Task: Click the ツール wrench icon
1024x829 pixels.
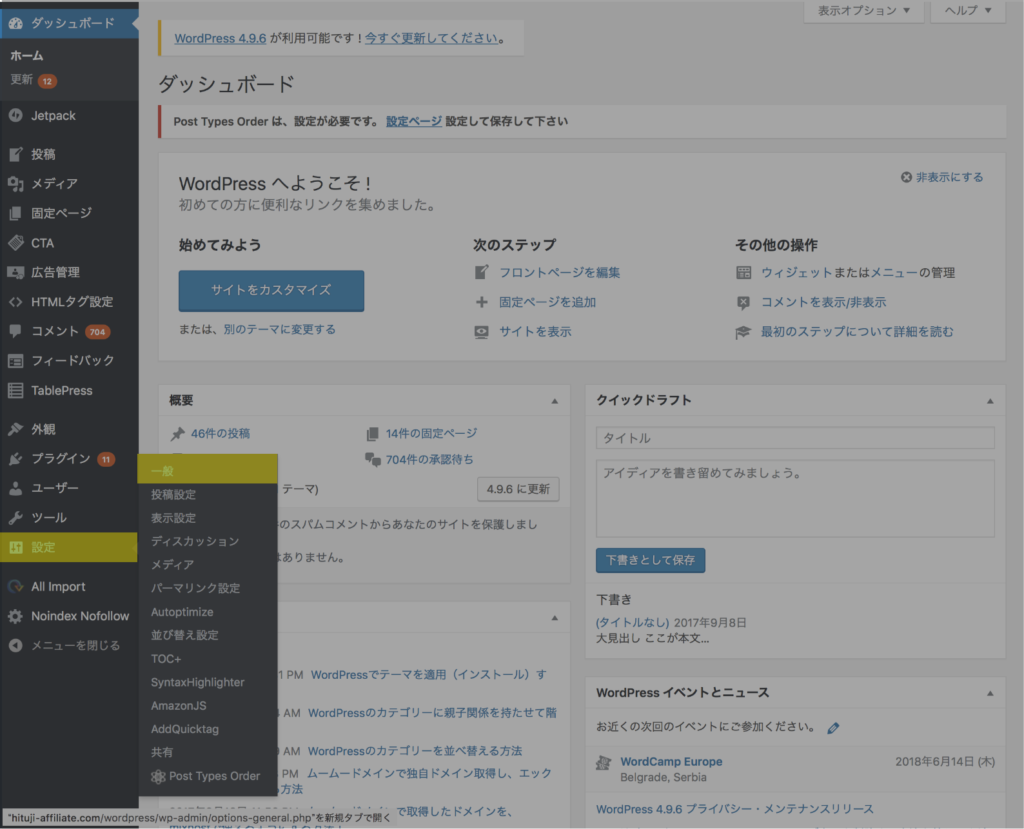Action: point(16,518)
